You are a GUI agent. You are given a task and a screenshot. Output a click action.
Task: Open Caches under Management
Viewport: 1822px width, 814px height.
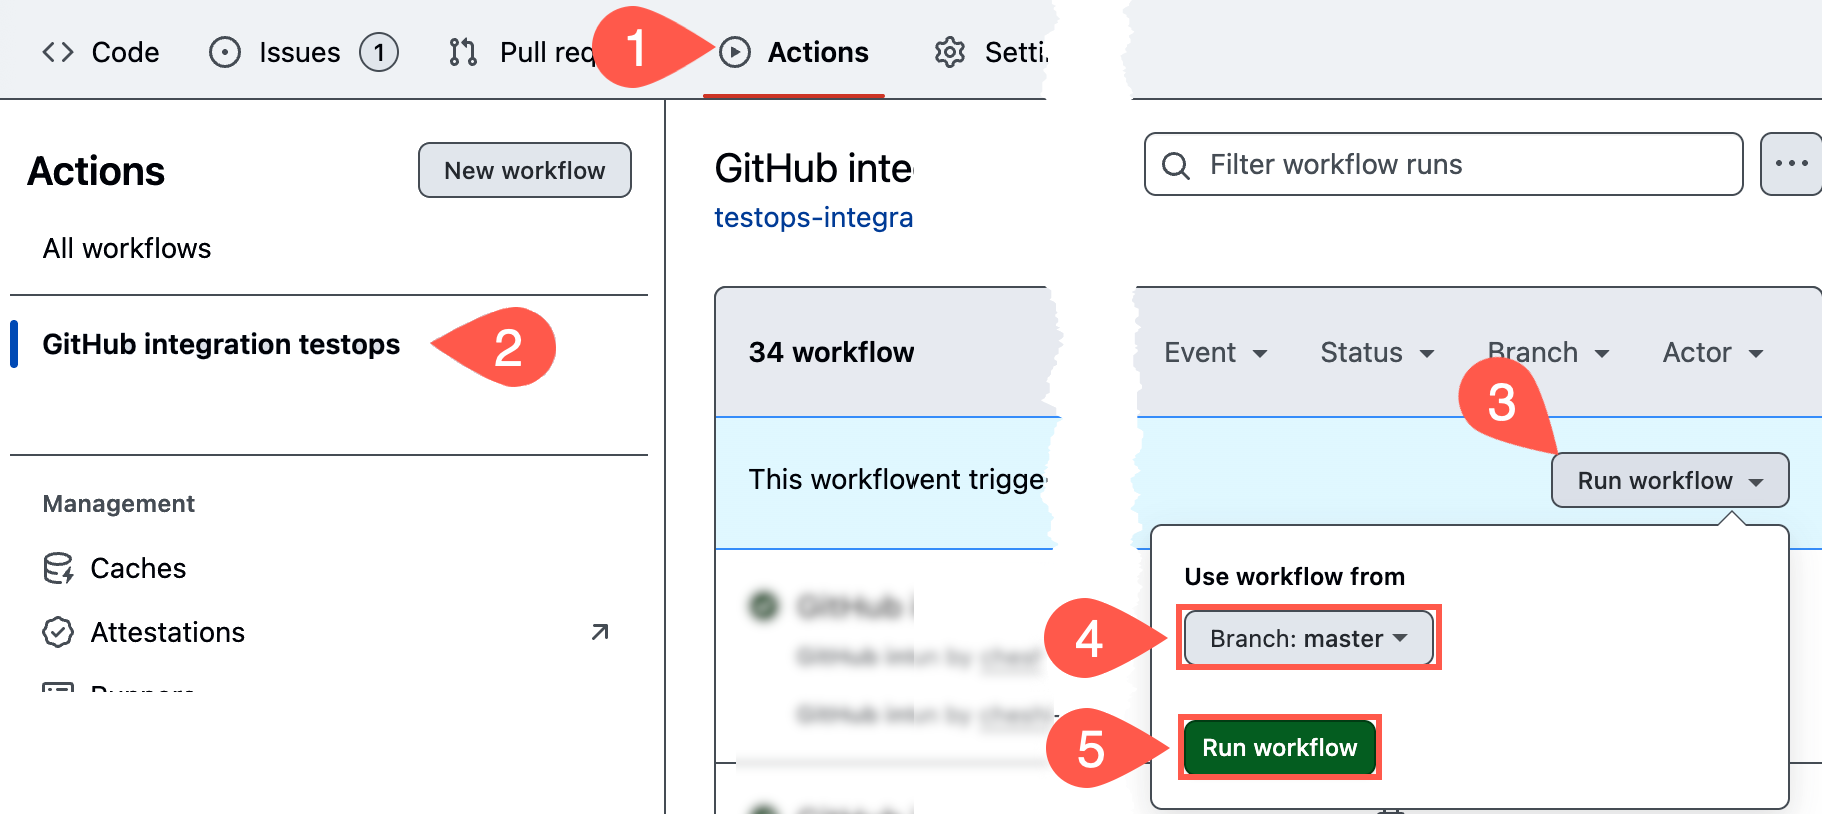[138, 568]
